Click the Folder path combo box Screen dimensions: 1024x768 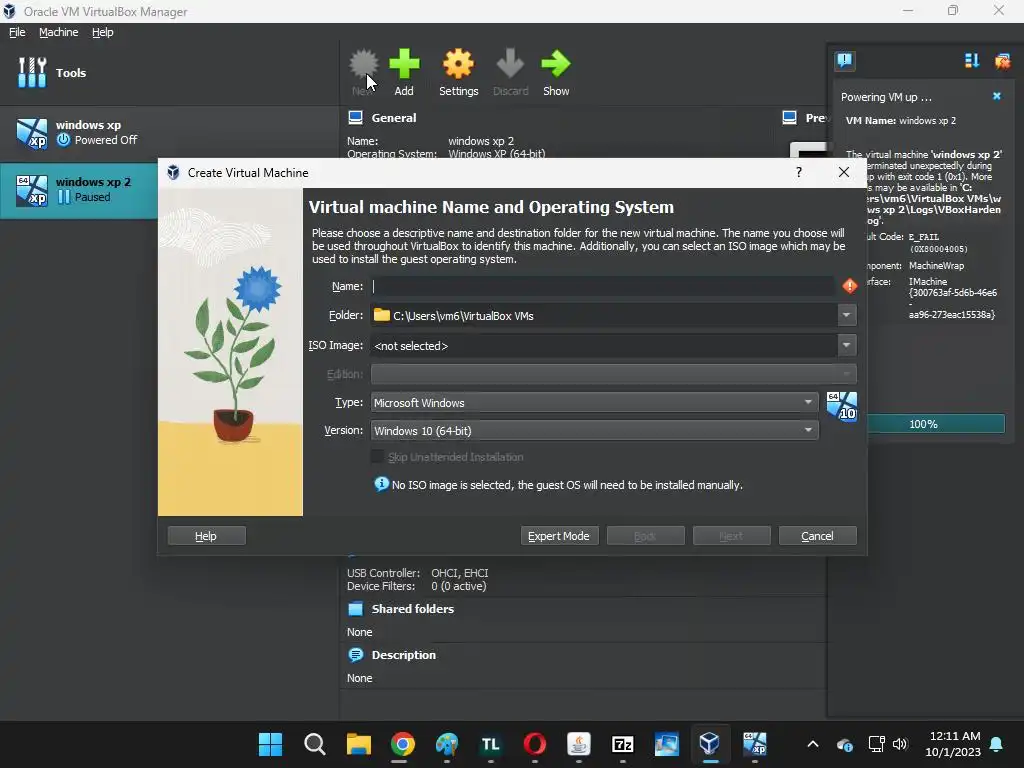604,315
